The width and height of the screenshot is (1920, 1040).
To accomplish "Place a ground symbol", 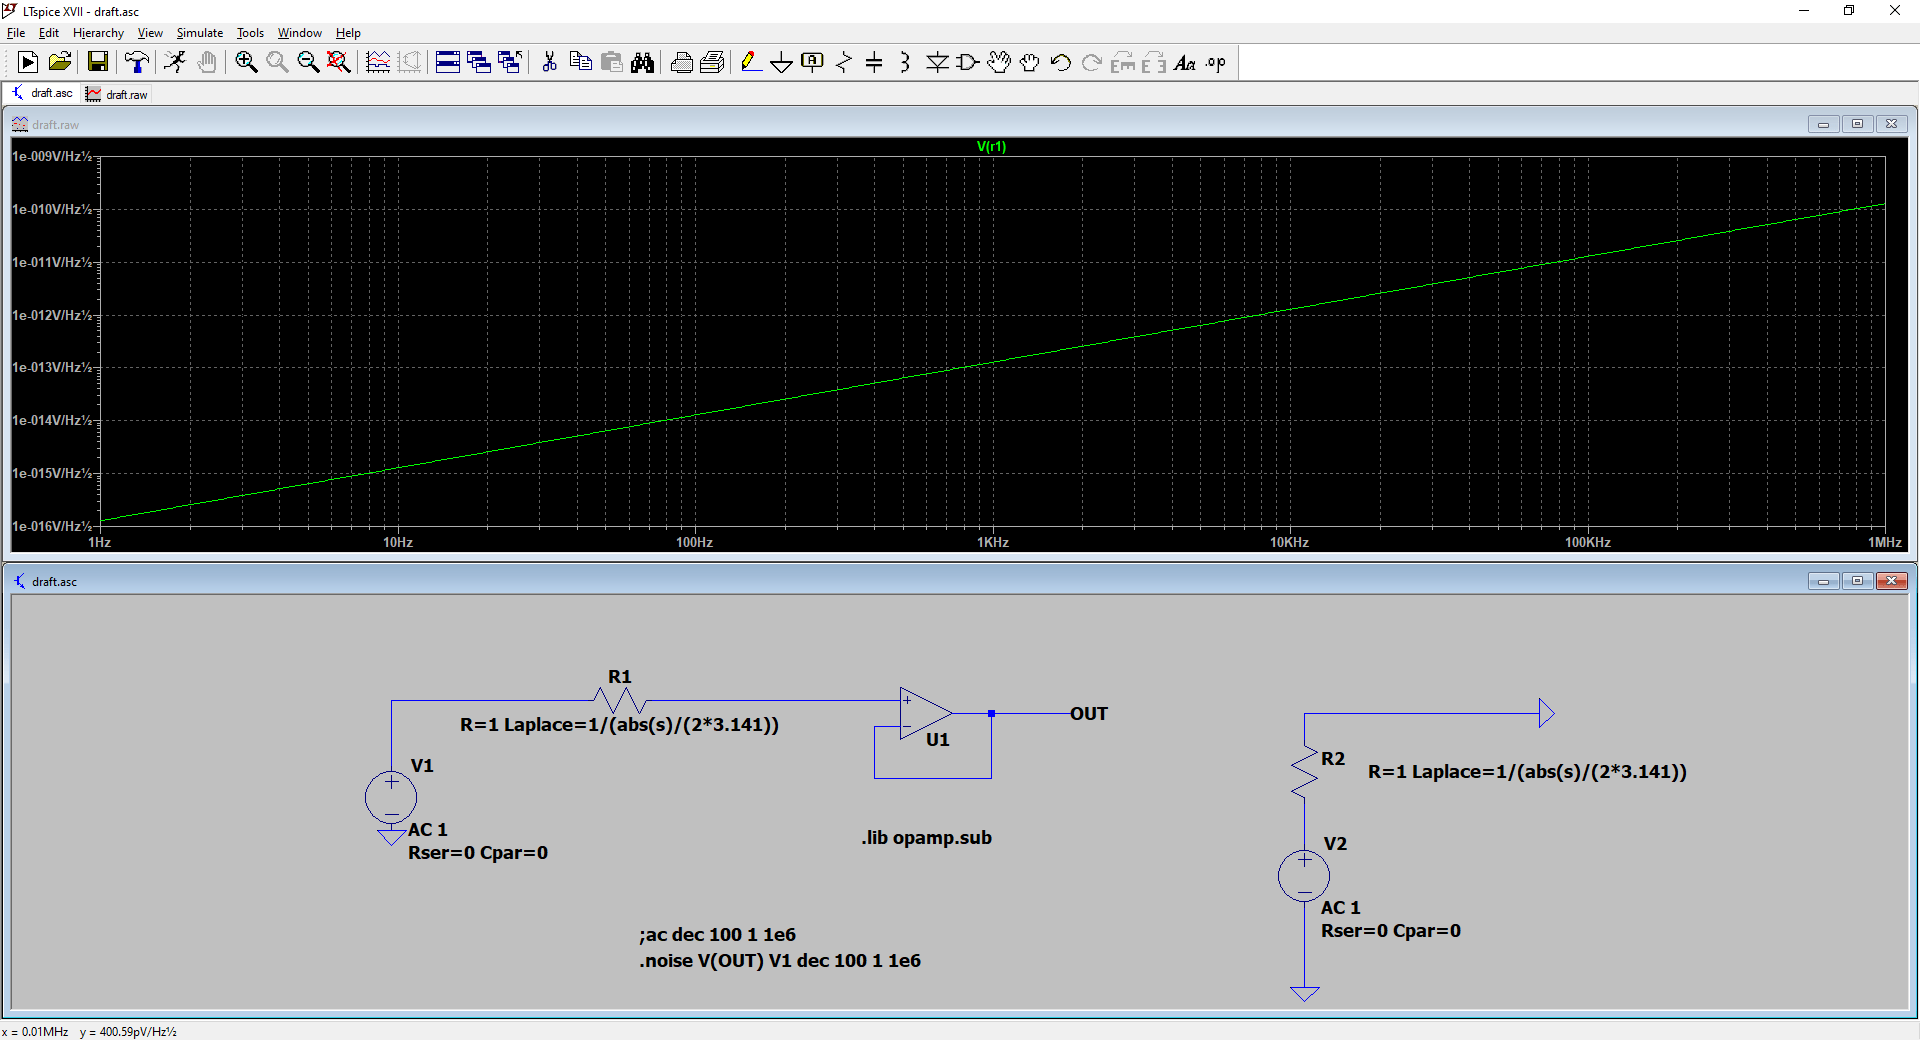I will tap(781, 62).
